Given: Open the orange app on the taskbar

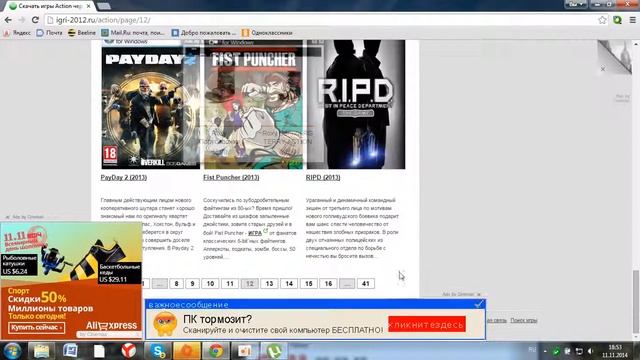Looking at the screenshot, I should (x=187, y=351).
